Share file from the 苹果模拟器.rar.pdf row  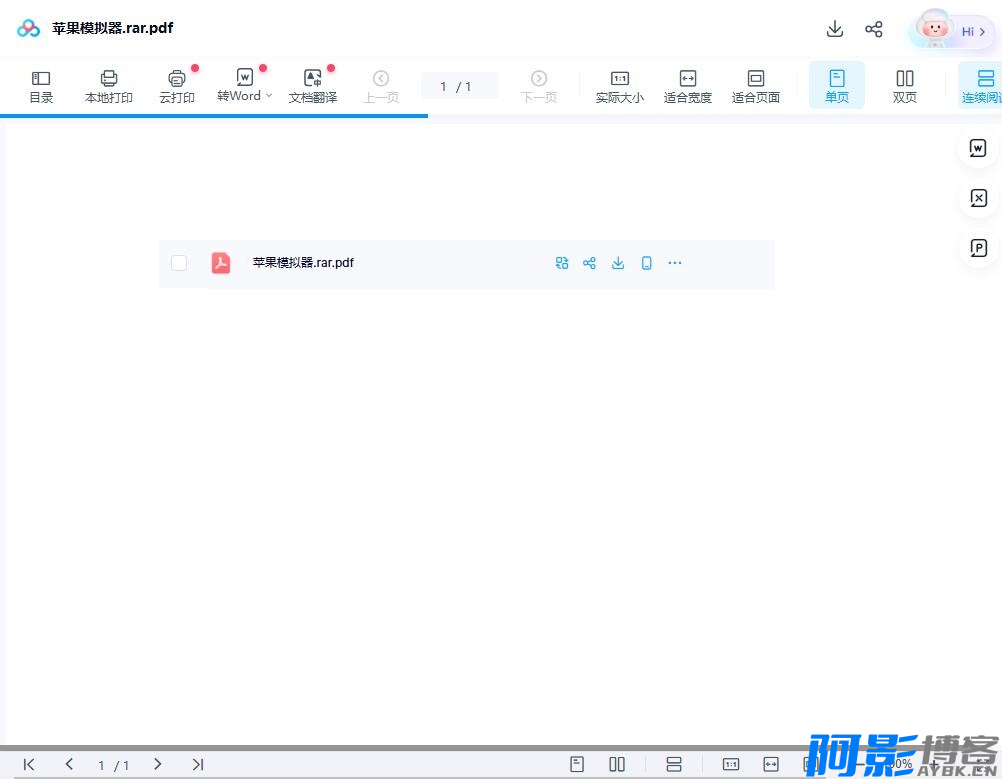[590, 263]
